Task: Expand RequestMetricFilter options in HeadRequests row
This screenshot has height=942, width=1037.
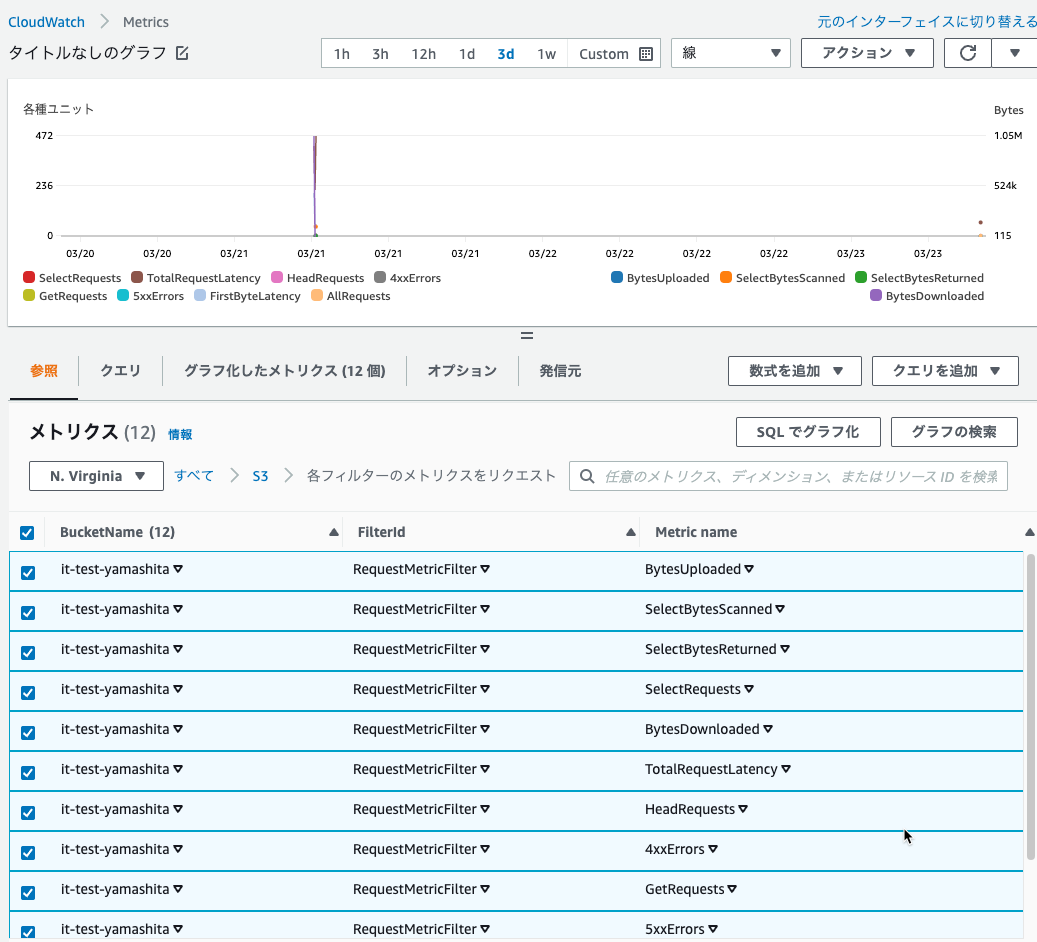Action: pos(485,808)
